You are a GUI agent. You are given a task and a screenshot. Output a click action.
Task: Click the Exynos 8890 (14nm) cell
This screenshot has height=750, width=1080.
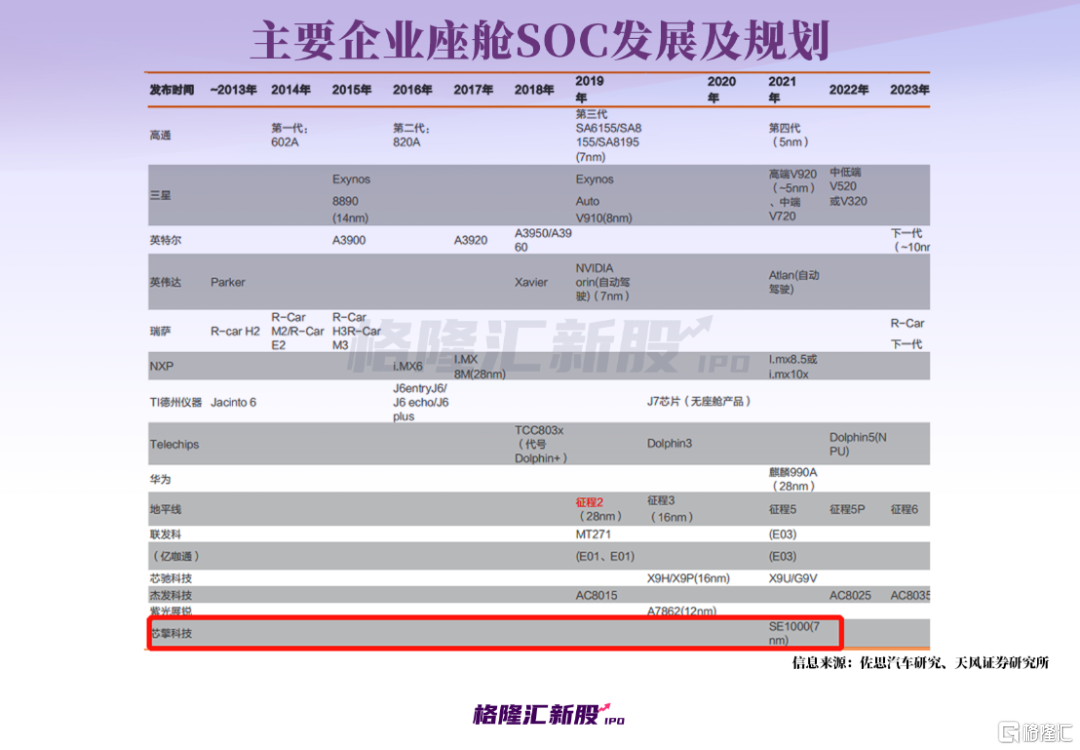point(351,198)
